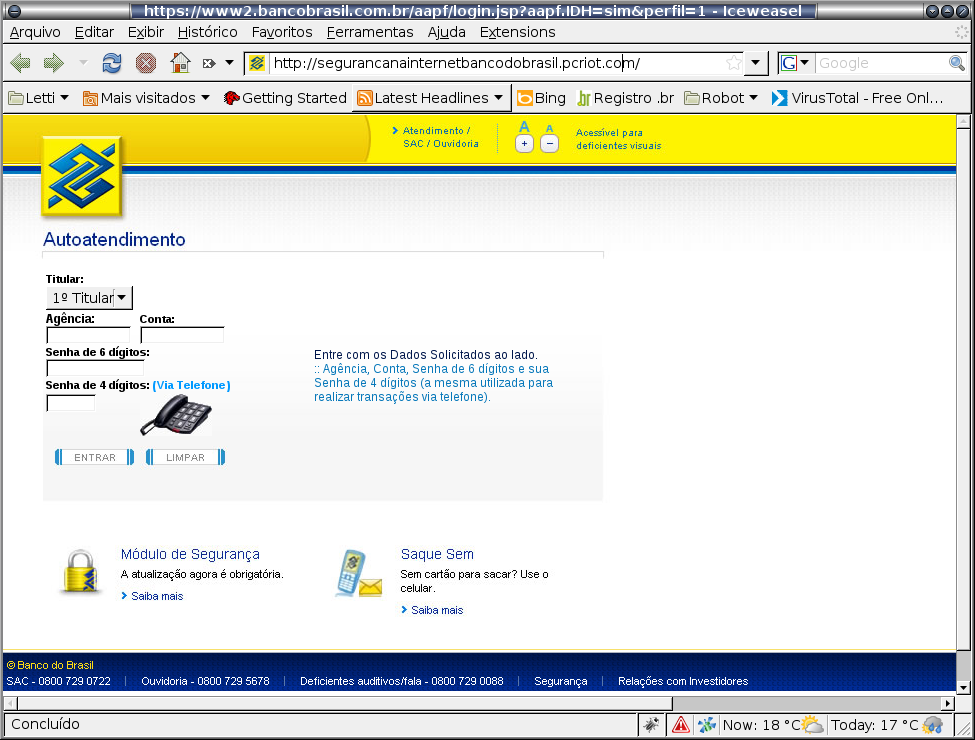The image size is (975, 740).
Task: Open the Bing bookmark
Action: [x=541, y=98]
